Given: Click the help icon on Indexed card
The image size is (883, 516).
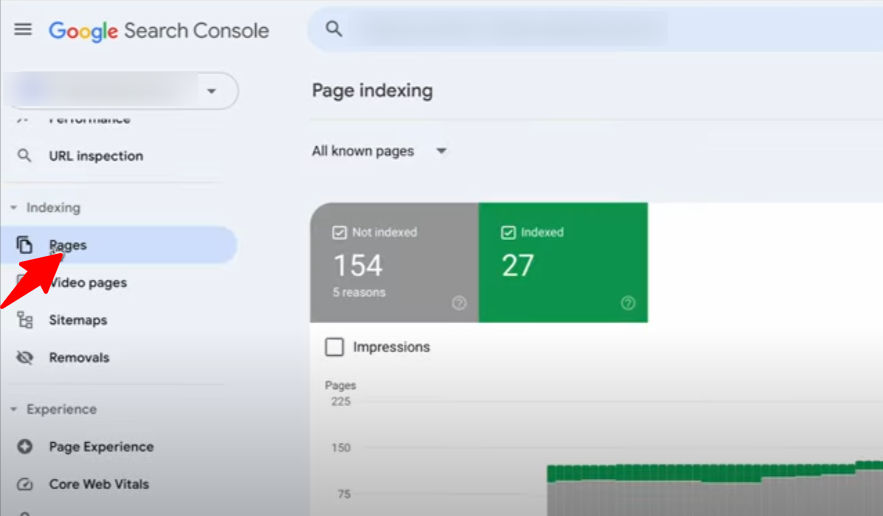Looking at the screenshot, I should click(x=628, y=303).
